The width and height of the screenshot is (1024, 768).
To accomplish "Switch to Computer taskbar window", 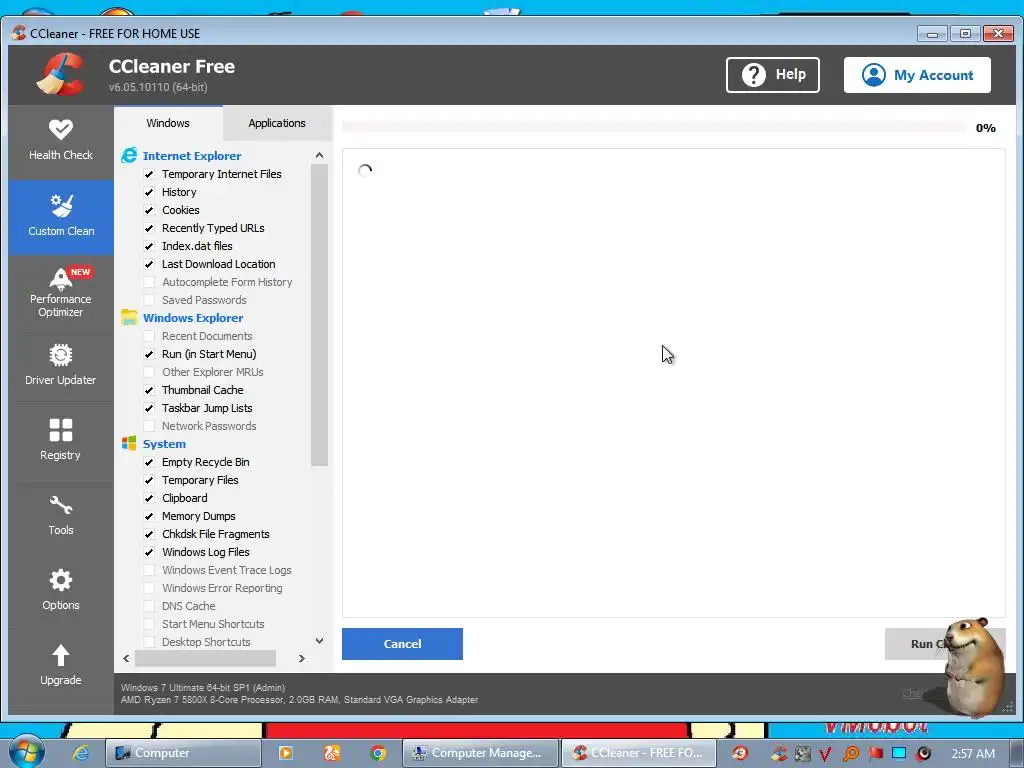I will click(x=184, y=753).
